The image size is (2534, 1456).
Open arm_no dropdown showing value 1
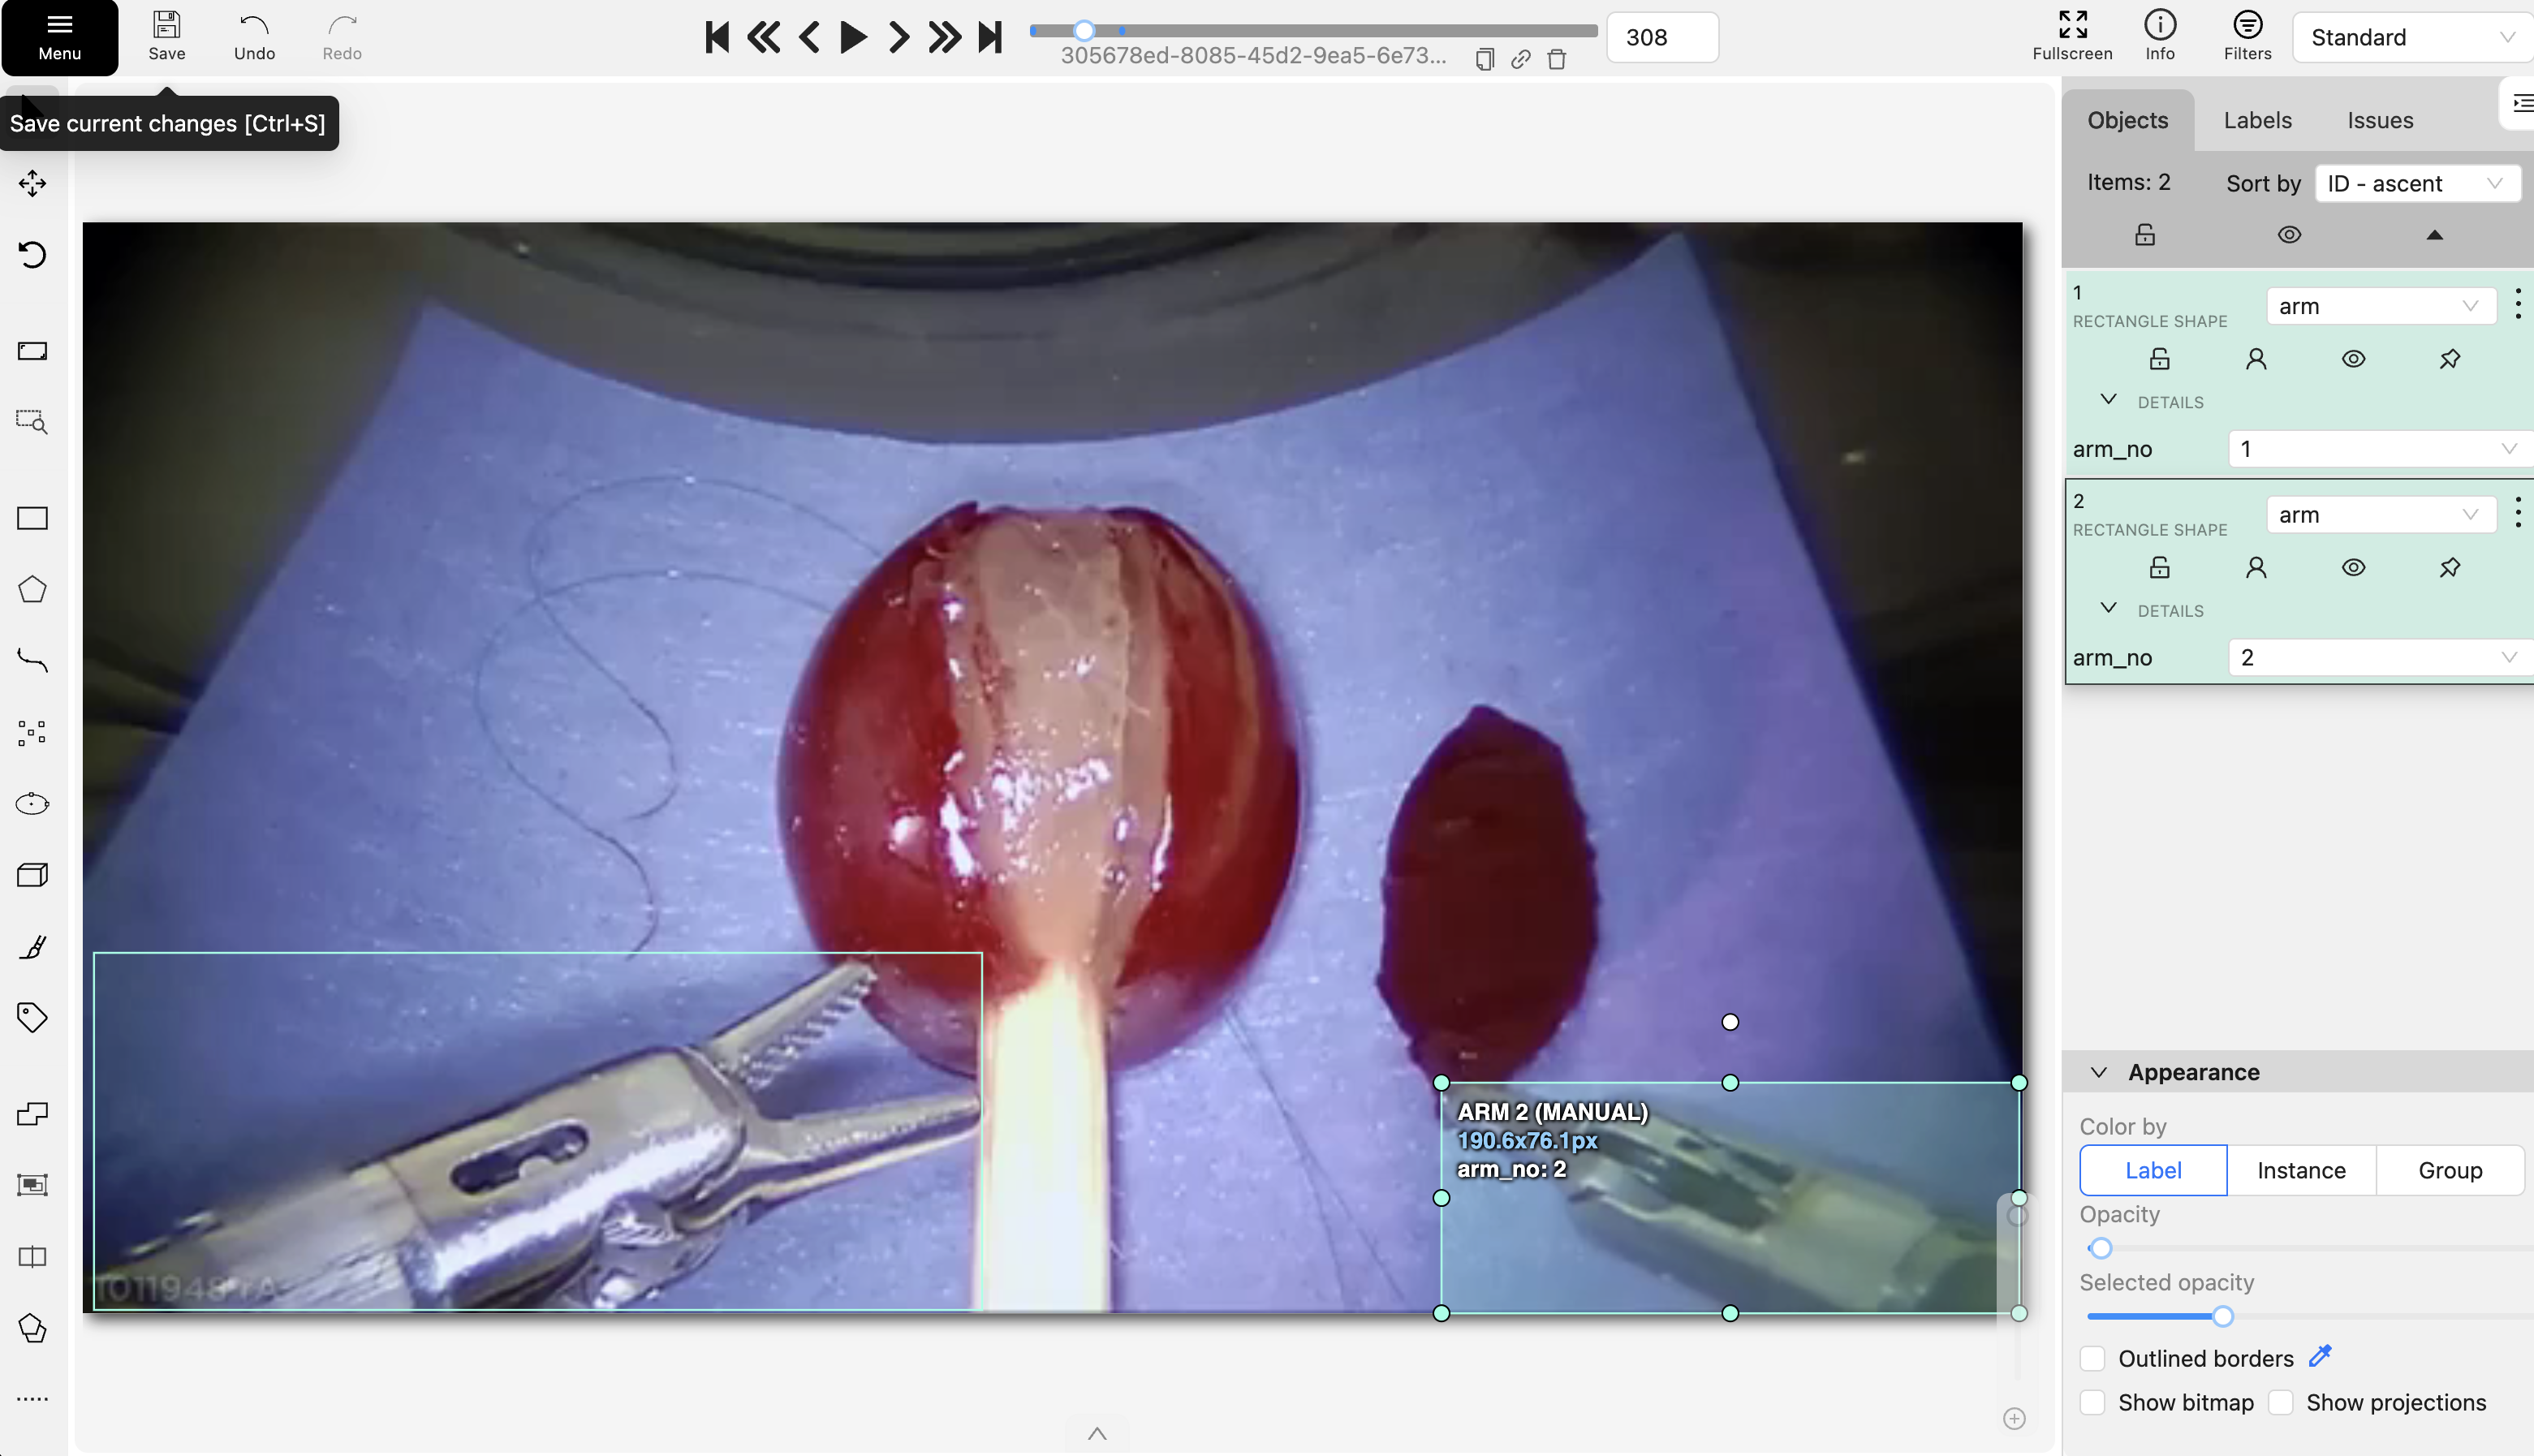[2379, 449]
